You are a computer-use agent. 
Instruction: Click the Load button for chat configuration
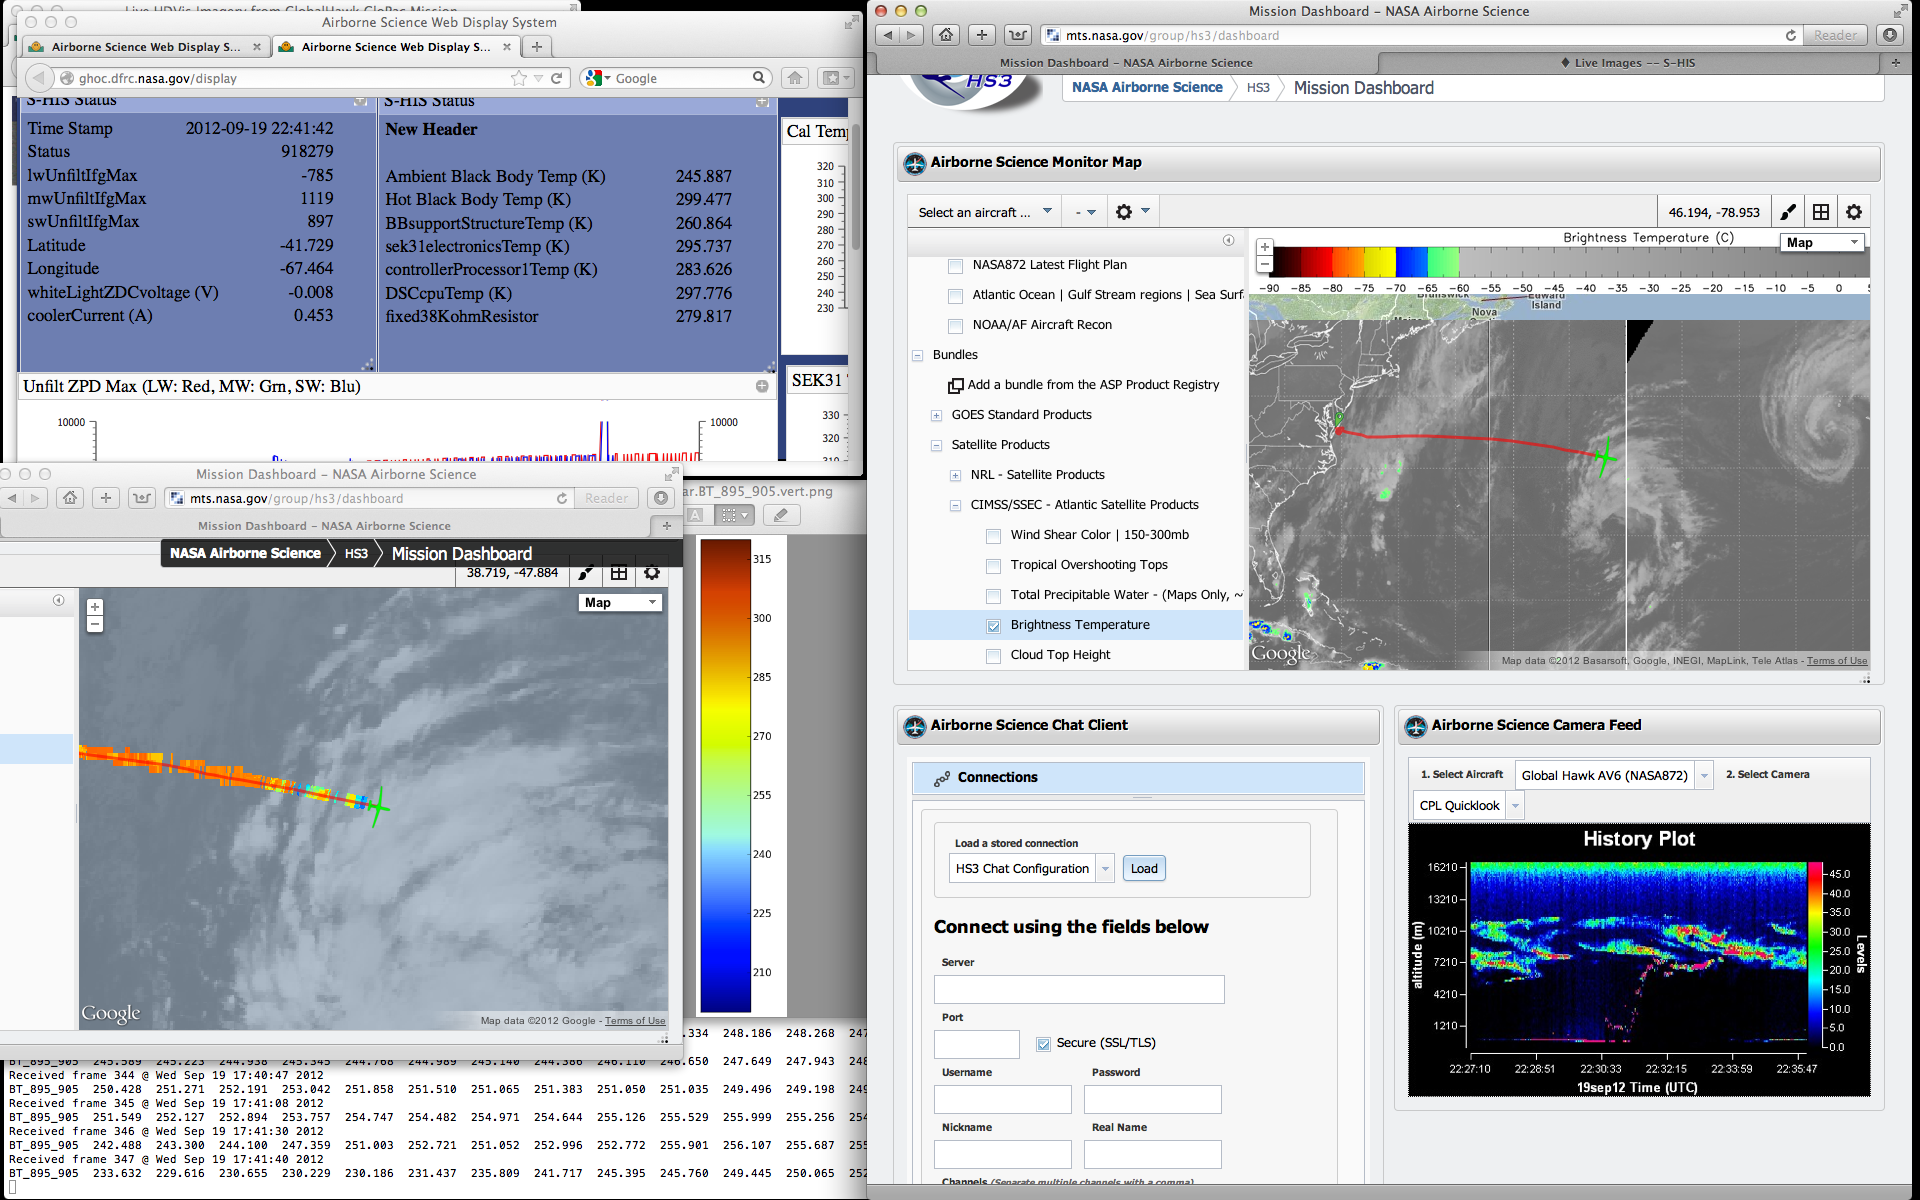[x=1144, y=868]
